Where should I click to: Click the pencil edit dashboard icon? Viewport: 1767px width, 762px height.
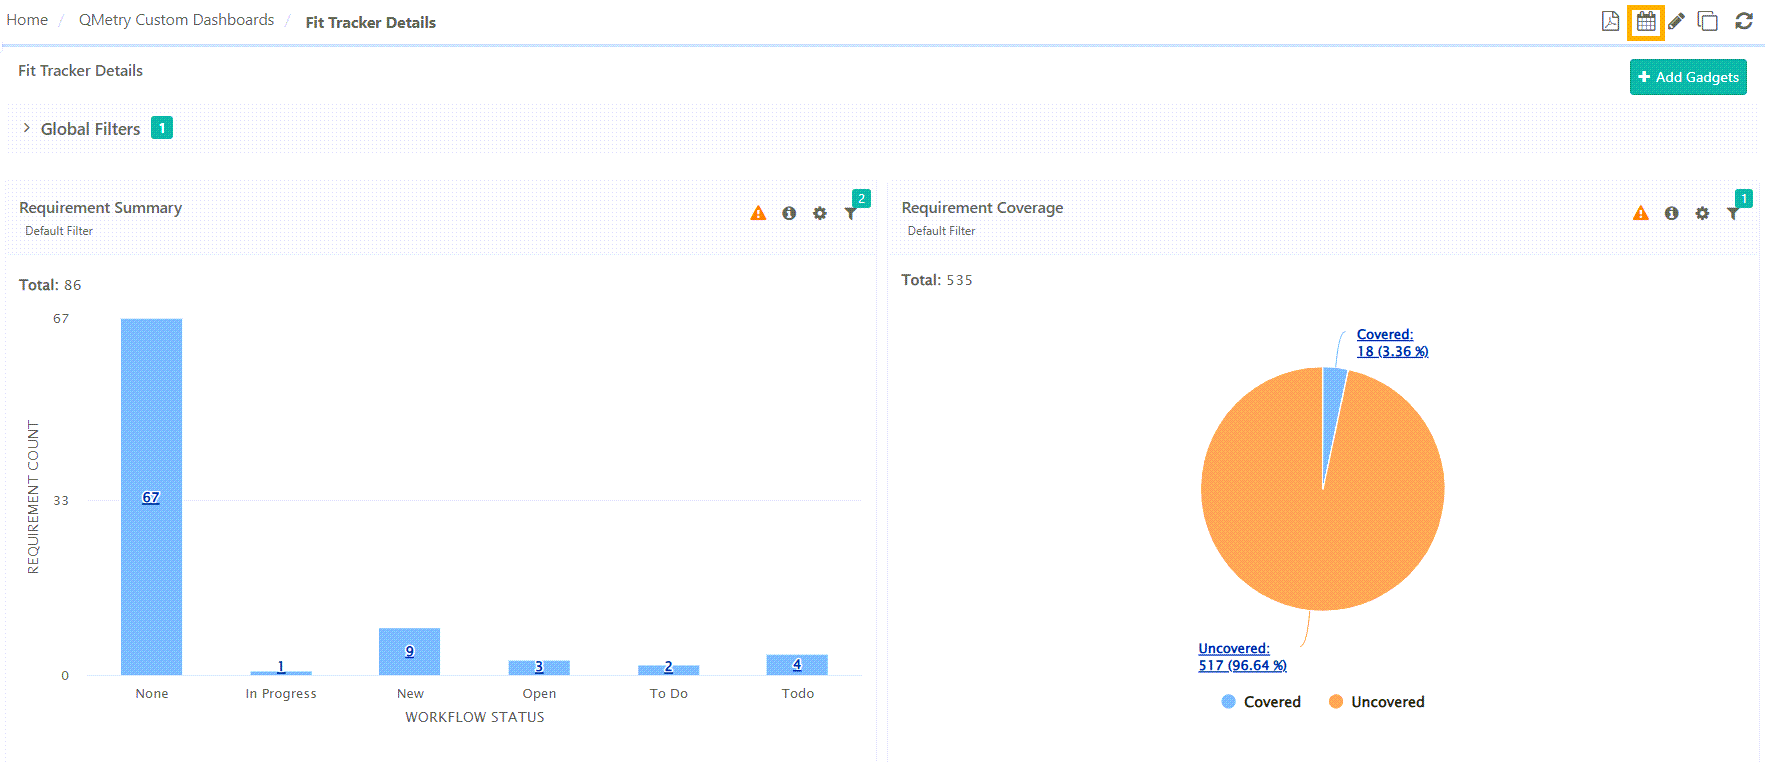coord(1677,21)
